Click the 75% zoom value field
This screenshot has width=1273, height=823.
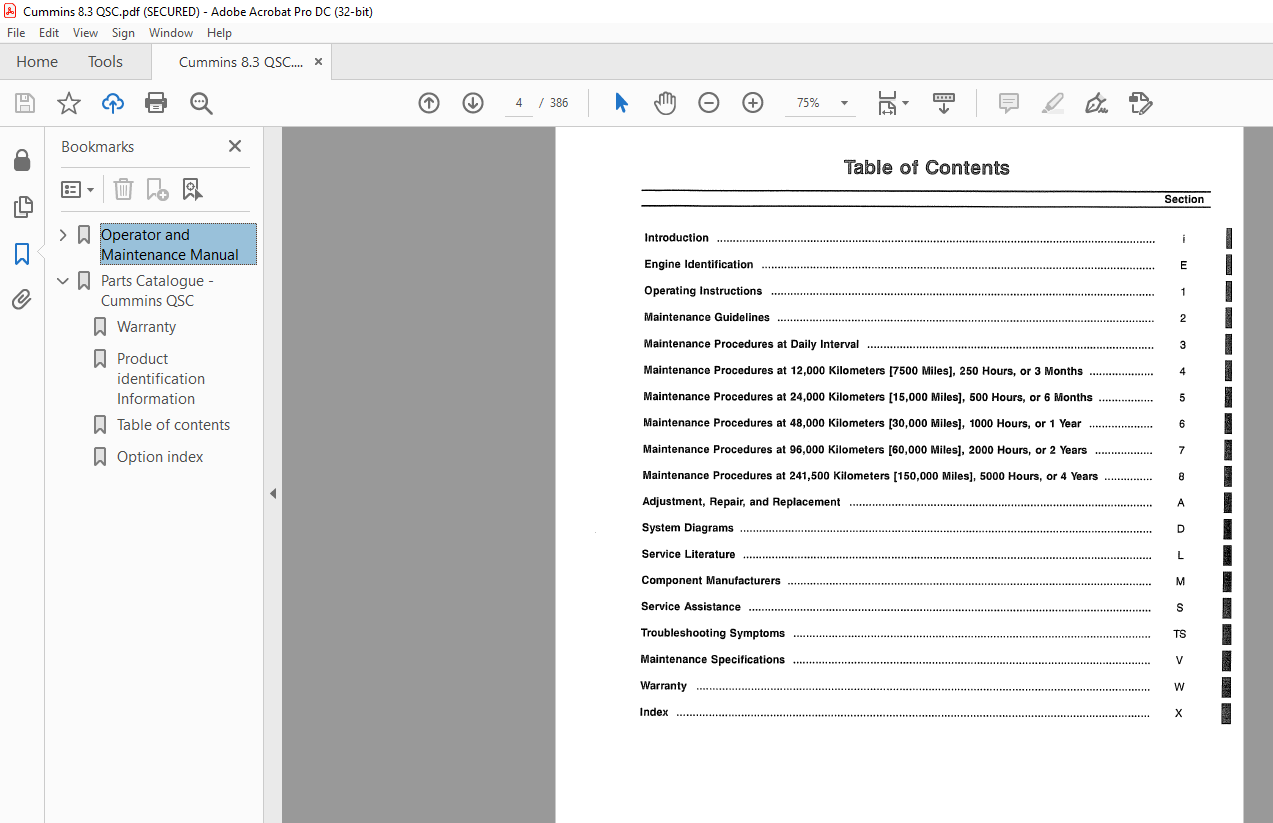(x=808, y=103)
